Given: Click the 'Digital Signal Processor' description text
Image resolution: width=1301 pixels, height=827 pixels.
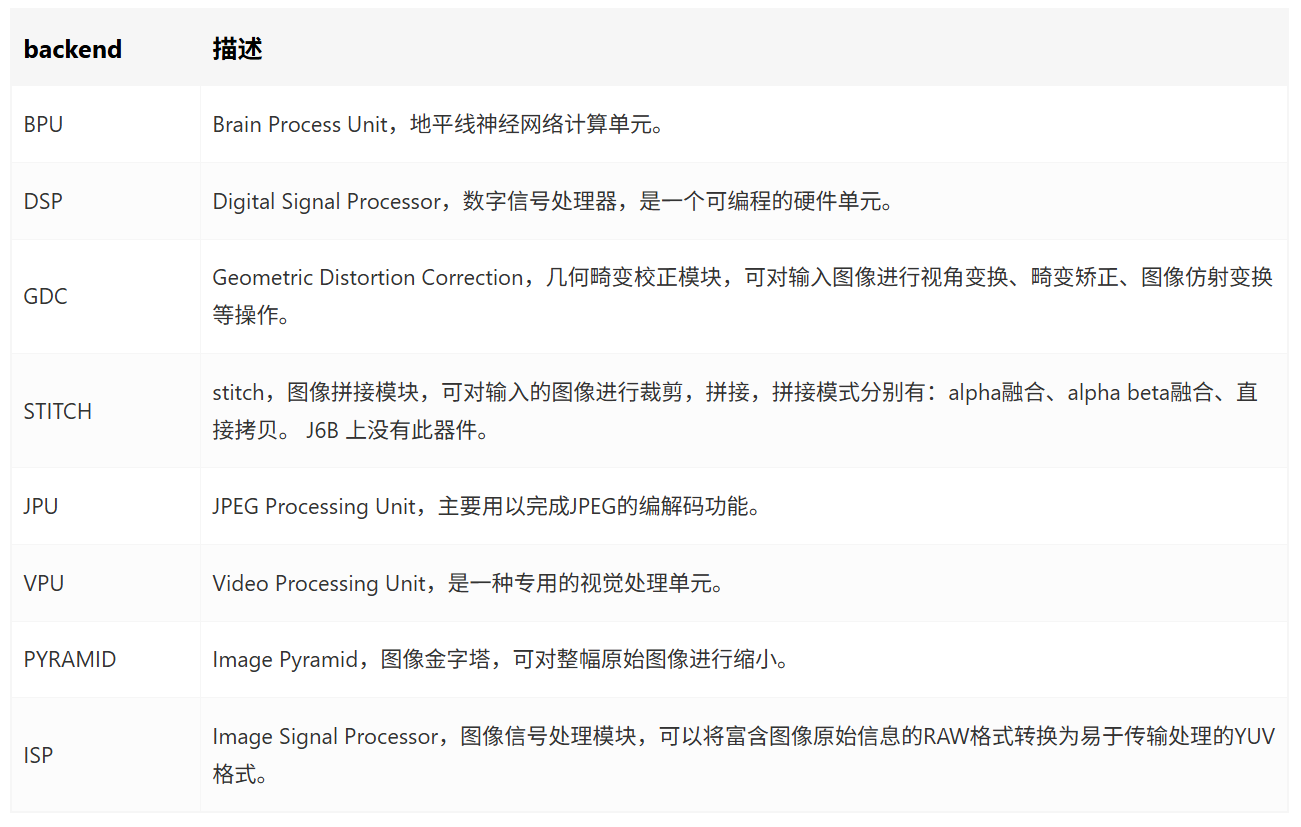Looking at the screenshot, I should pyautogui.click(x=327, y=201).
